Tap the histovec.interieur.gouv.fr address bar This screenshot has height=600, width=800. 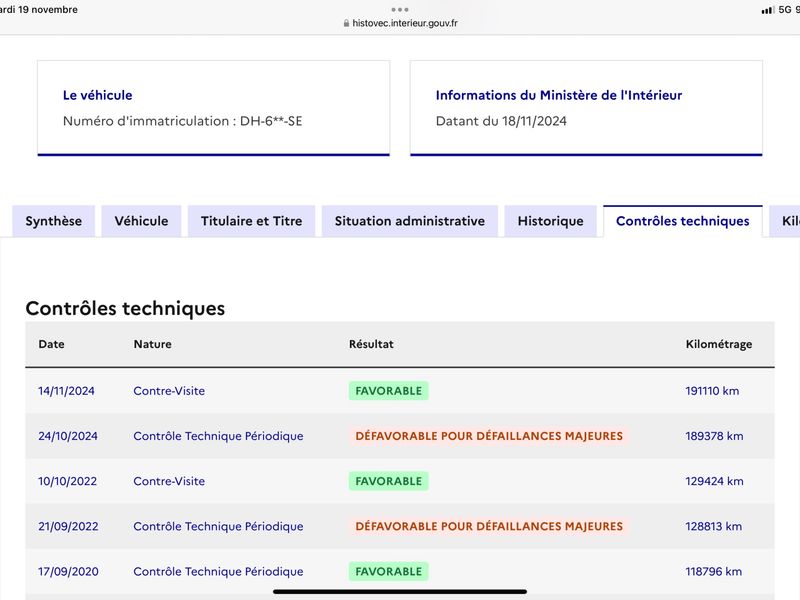point(400,23)
